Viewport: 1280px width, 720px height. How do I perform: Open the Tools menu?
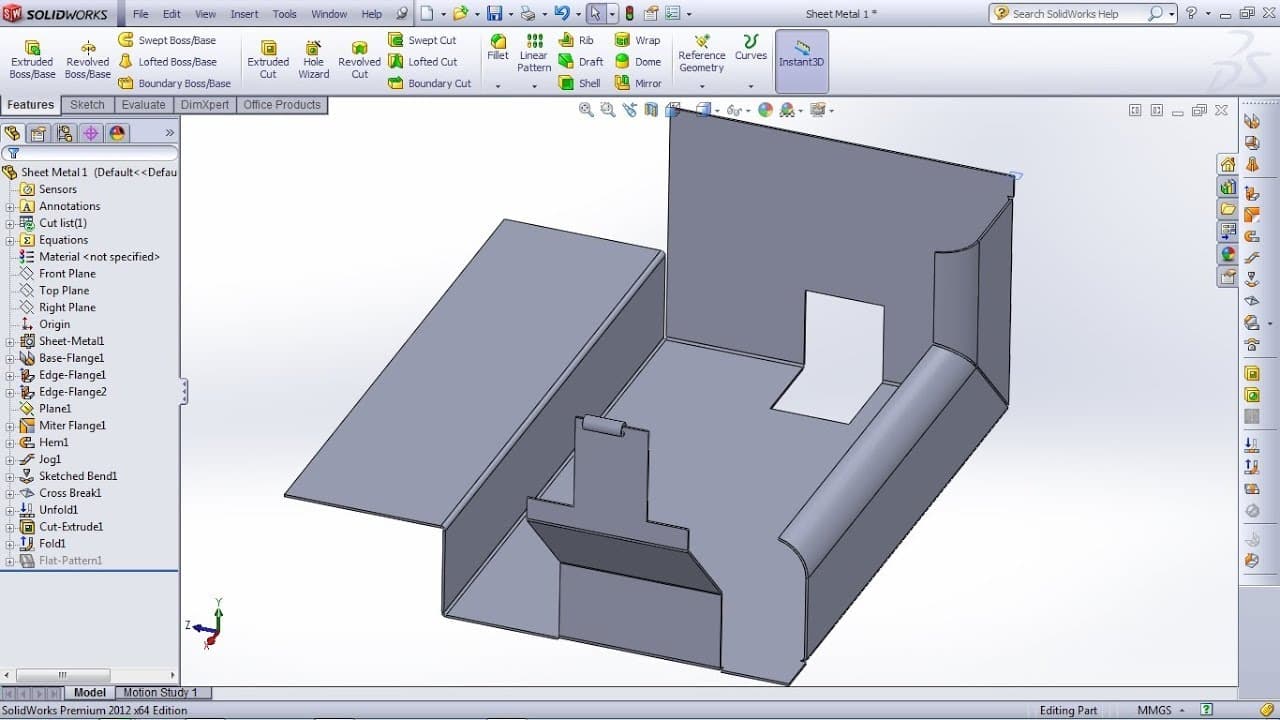click(285, 14)
